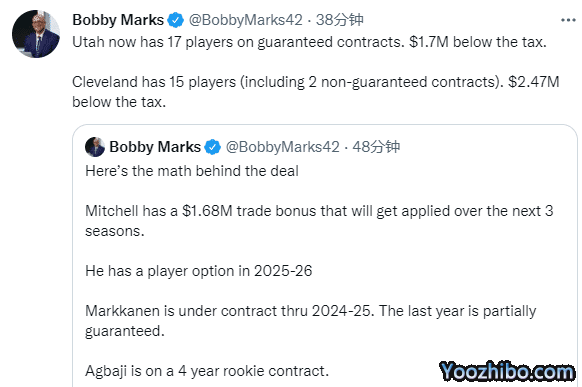Screen dimensions: 582x387
Task: Open the top Bobby Marks display name
Action: [x=118, y=20]
